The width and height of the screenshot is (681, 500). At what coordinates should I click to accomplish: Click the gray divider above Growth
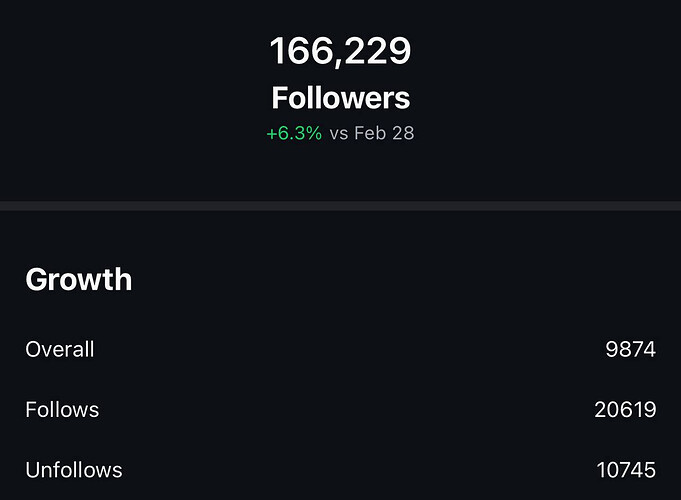(x=340, y=206)
